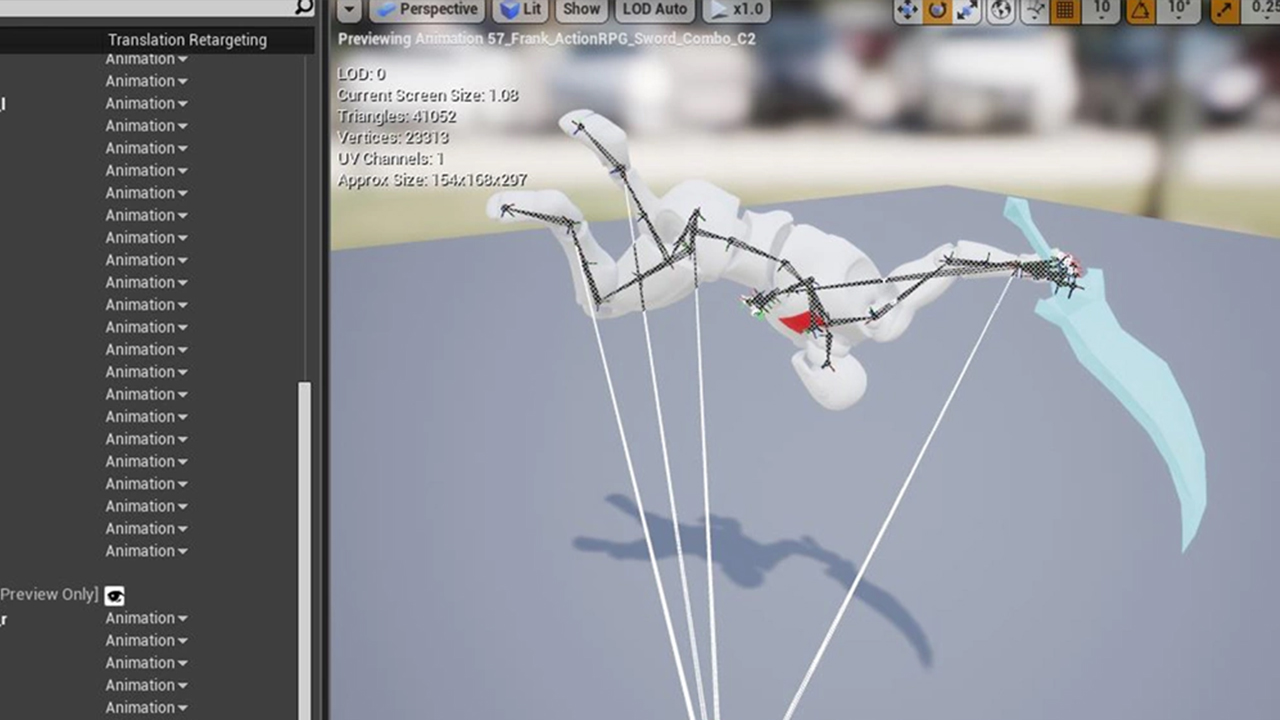
Task: Toggle the Preview Only eye icon
Action: click(115, 596)
